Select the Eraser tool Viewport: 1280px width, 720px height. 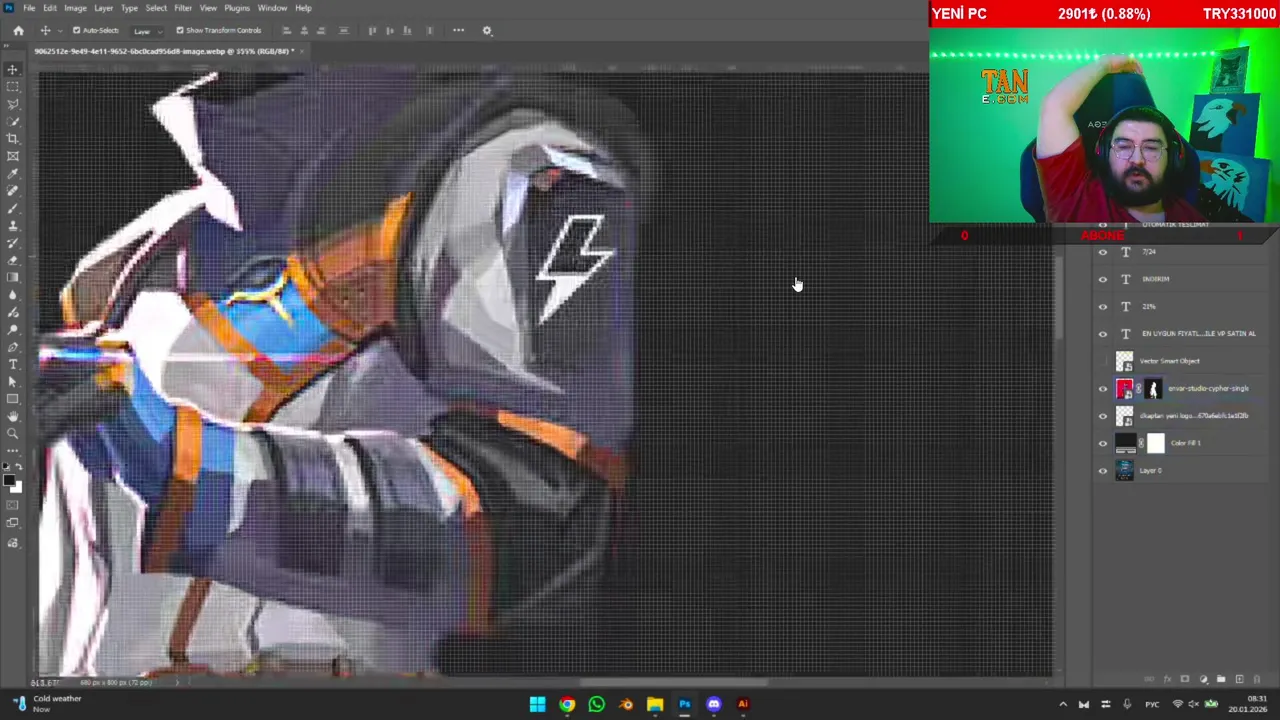(x=13, y=260)
